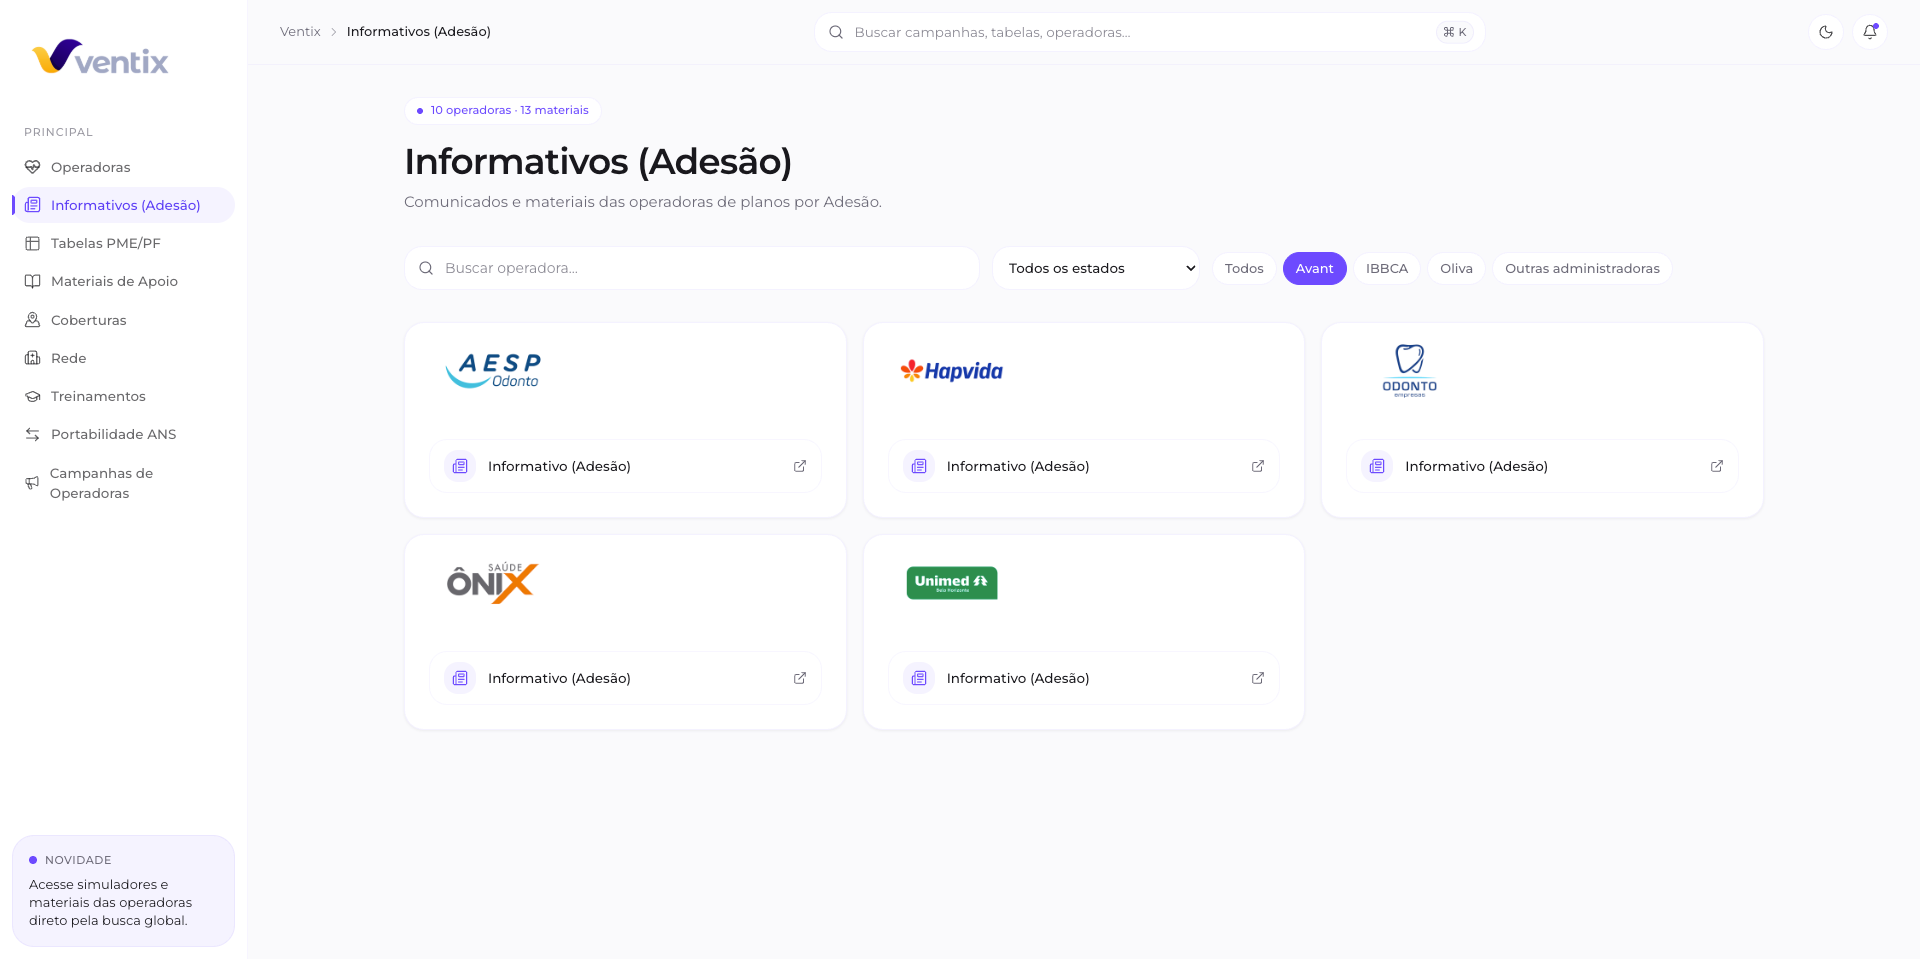
Task: Click the document icon in Unimed card
Action: click(x=919, y=678)
